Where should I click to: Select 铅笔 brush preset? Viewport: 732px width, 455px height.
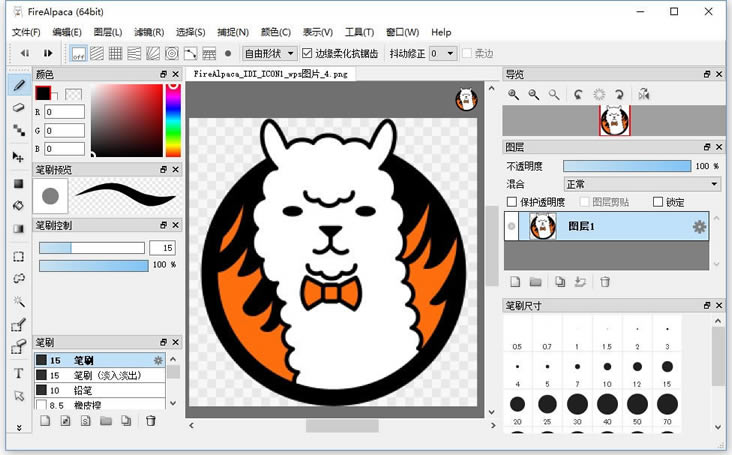pos(100,390)
